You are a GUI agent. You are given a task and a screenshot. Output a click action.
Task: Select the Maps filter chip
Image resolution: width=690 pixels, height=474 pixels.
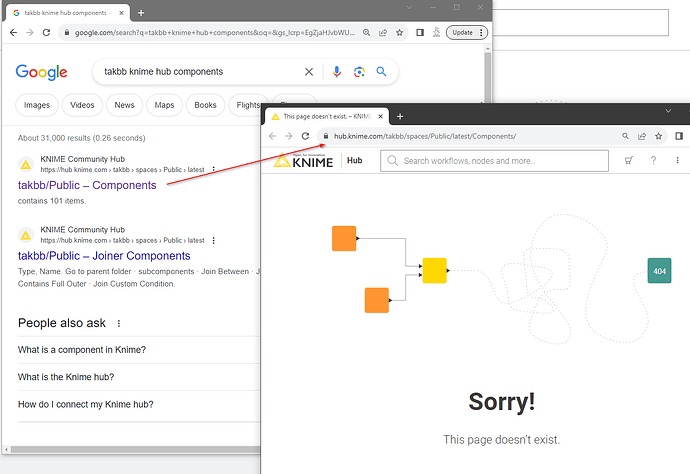[x=164, y=105]
